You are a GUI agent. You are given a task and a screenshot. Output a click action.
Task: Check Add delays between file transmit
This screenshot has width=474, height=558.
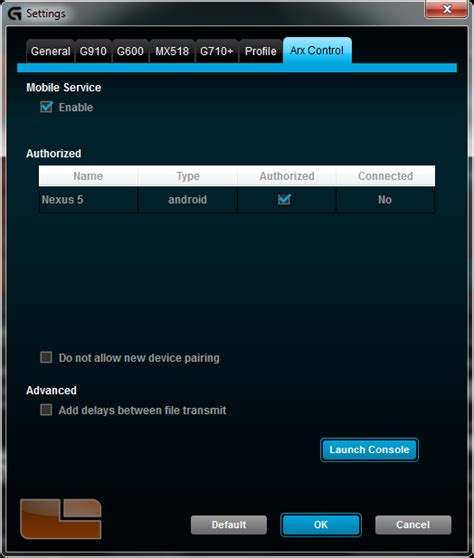[x=46, y=410]
